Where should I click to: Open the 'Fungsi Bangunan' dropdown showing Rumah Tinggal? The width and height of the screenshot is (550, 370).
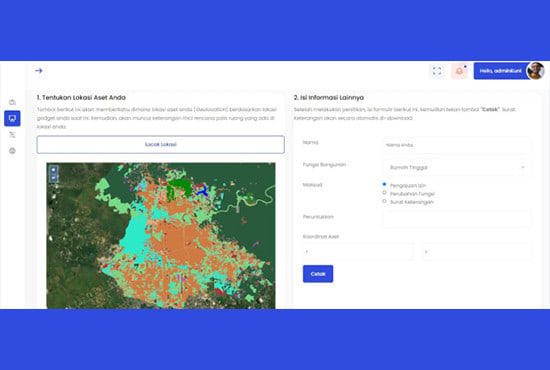457,167
